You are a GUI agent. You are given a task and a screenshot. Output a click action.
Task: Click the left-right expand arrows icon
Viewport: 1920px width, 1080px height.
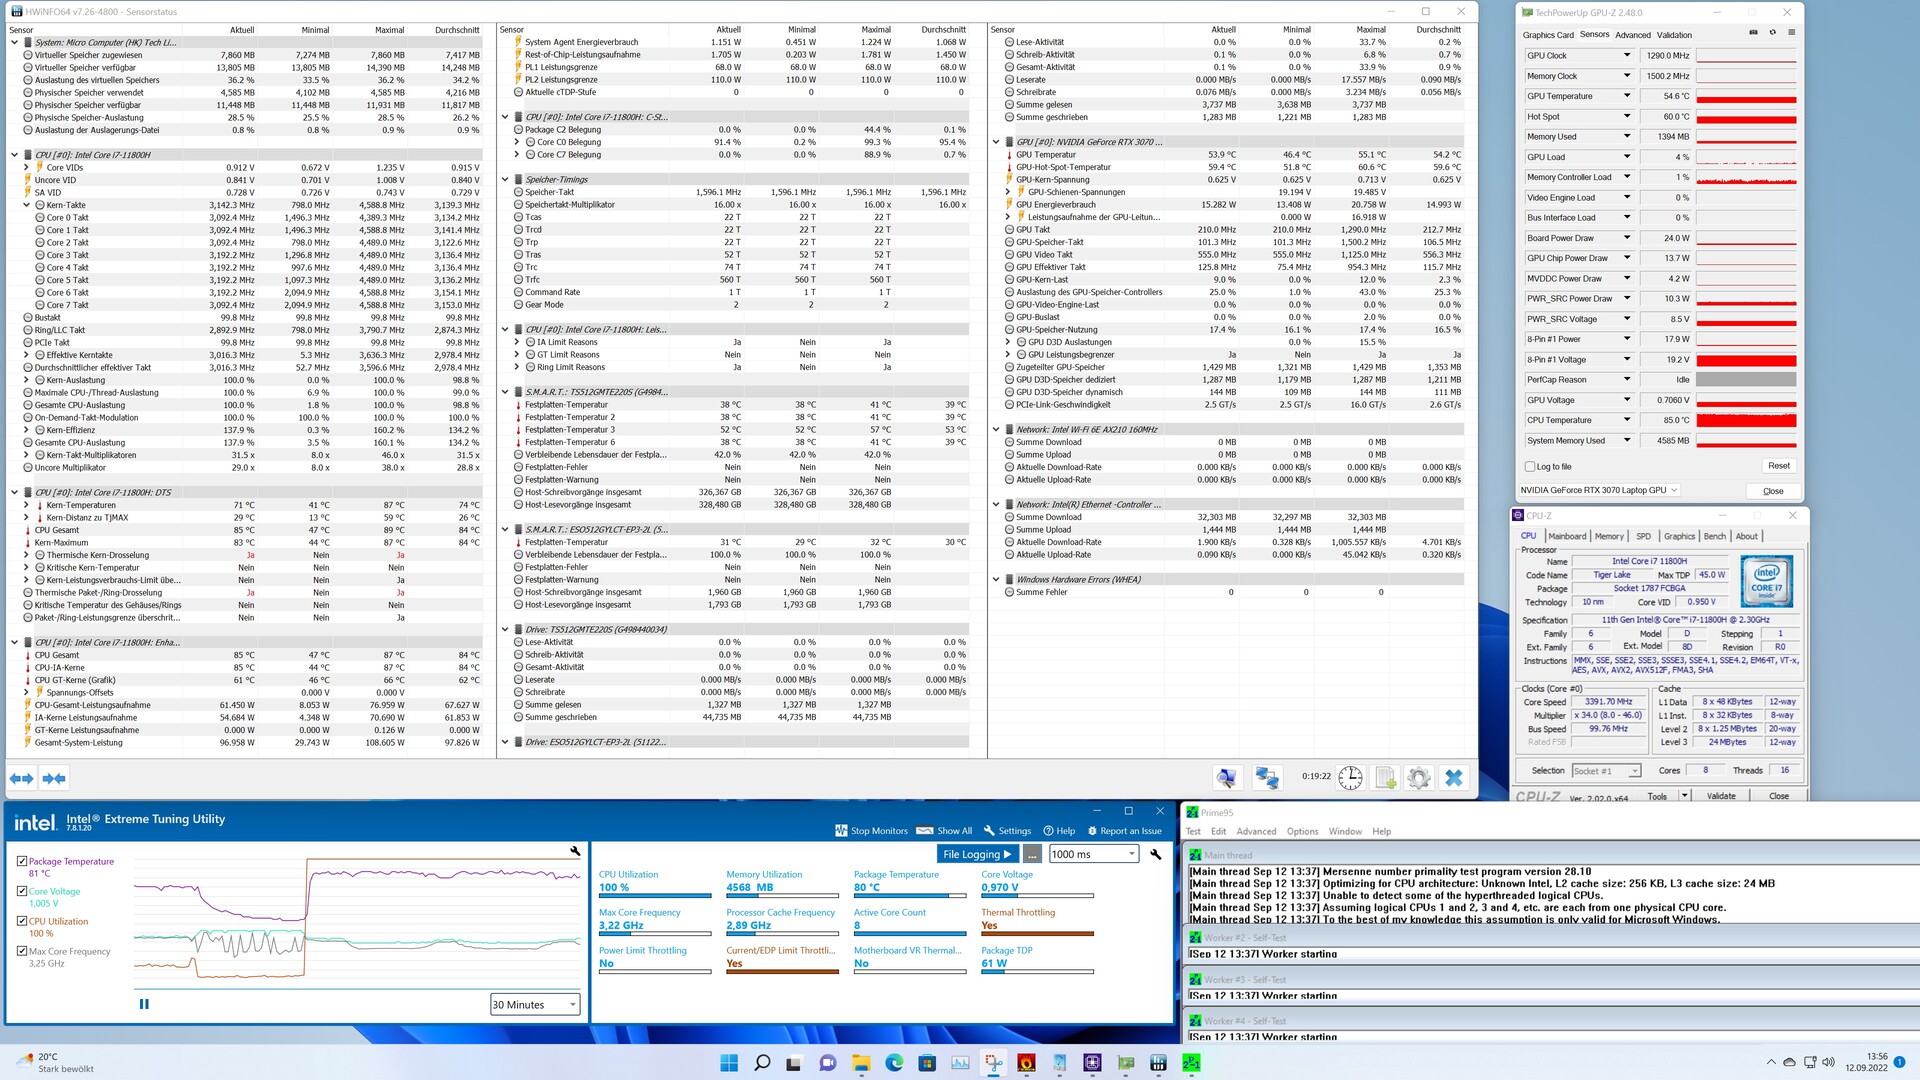pyautogui.click(x=22, y=778)
